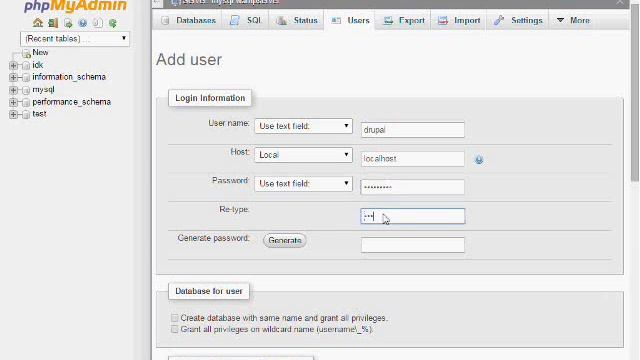Click the SQL documentation page icon

(98, 23)
